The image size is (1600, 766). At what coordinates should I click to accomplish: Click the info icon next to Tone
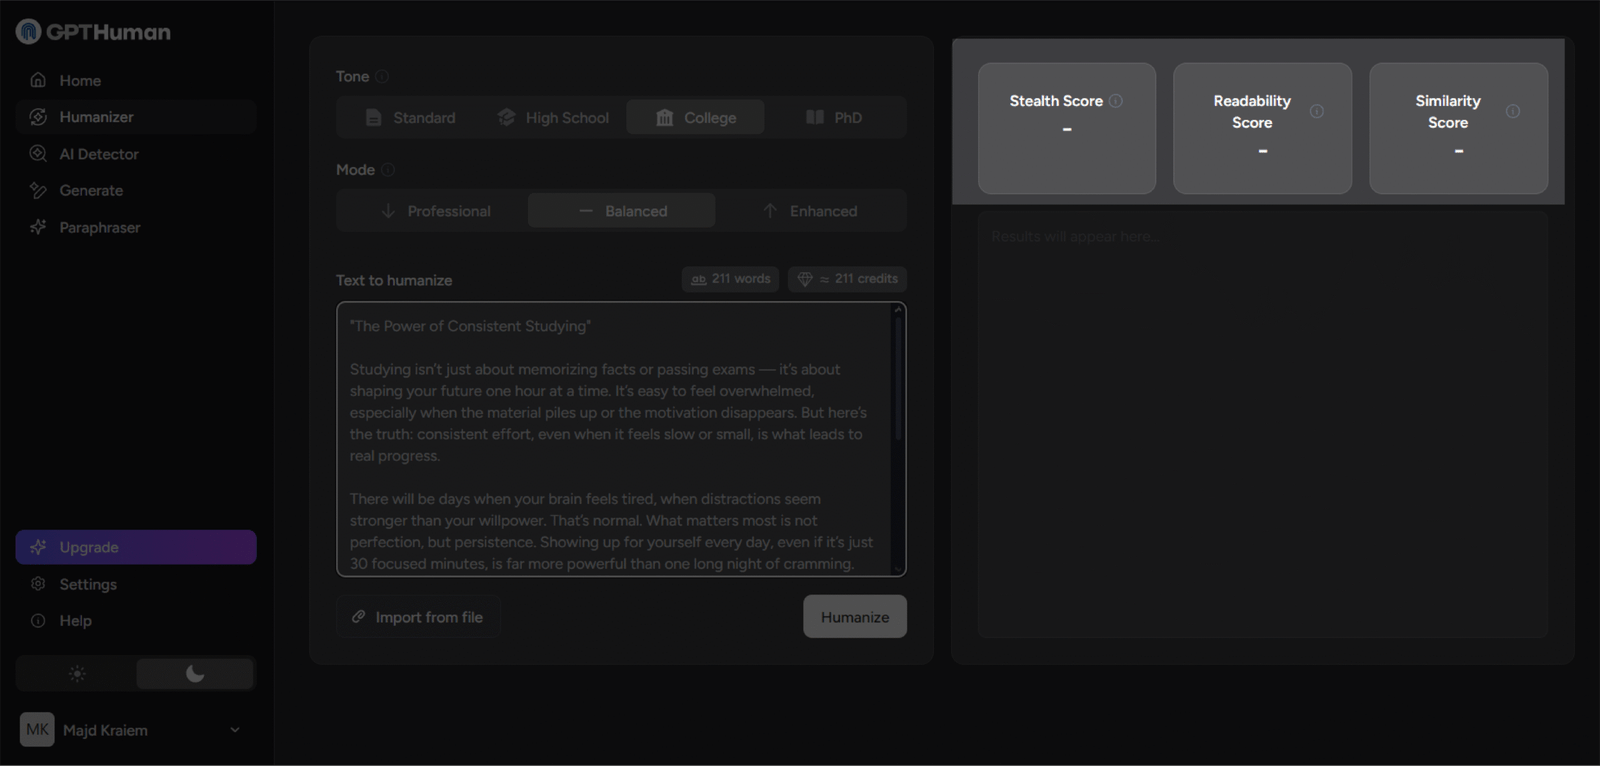pyautogui.click(x=382, y=77)
